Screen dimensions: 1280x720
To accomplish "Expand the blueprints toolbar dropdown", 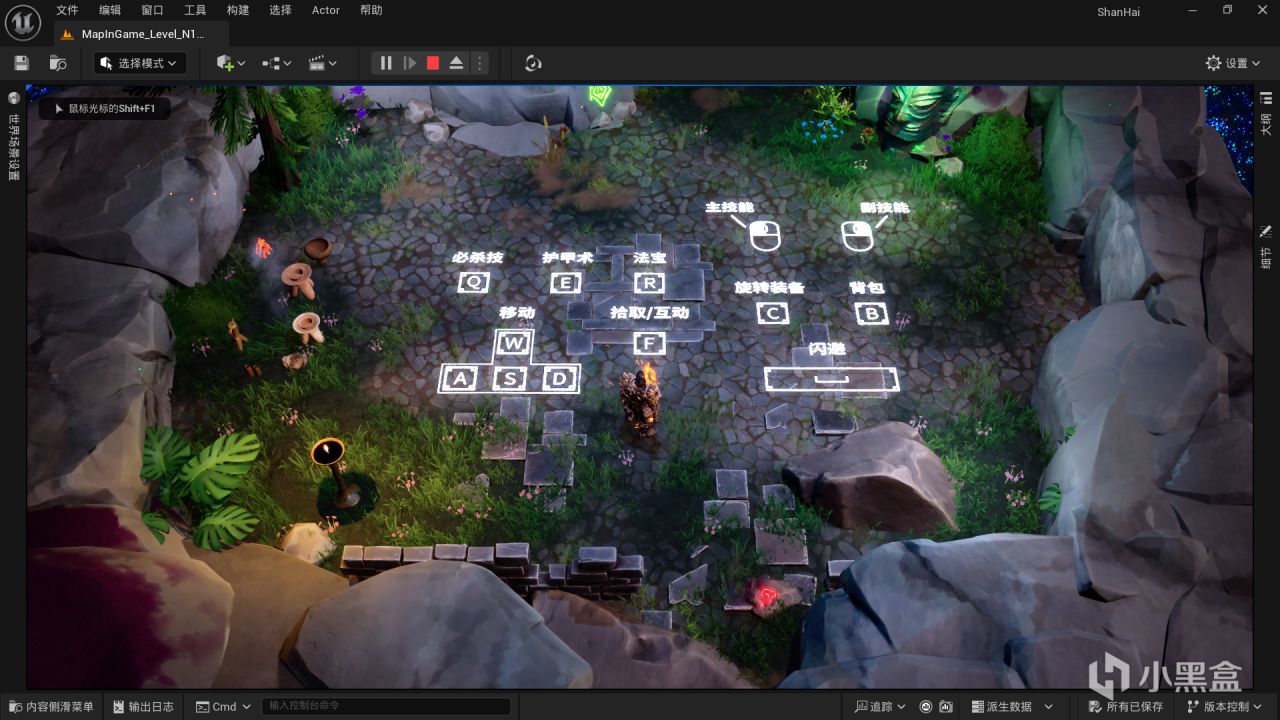I will (x=276, y=63).
